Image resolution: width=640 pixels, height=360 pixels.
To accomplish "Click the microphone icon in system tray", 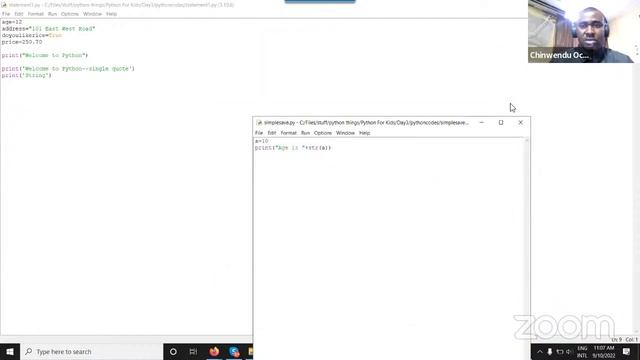I will pyautogui.click(x=550, y=351).
